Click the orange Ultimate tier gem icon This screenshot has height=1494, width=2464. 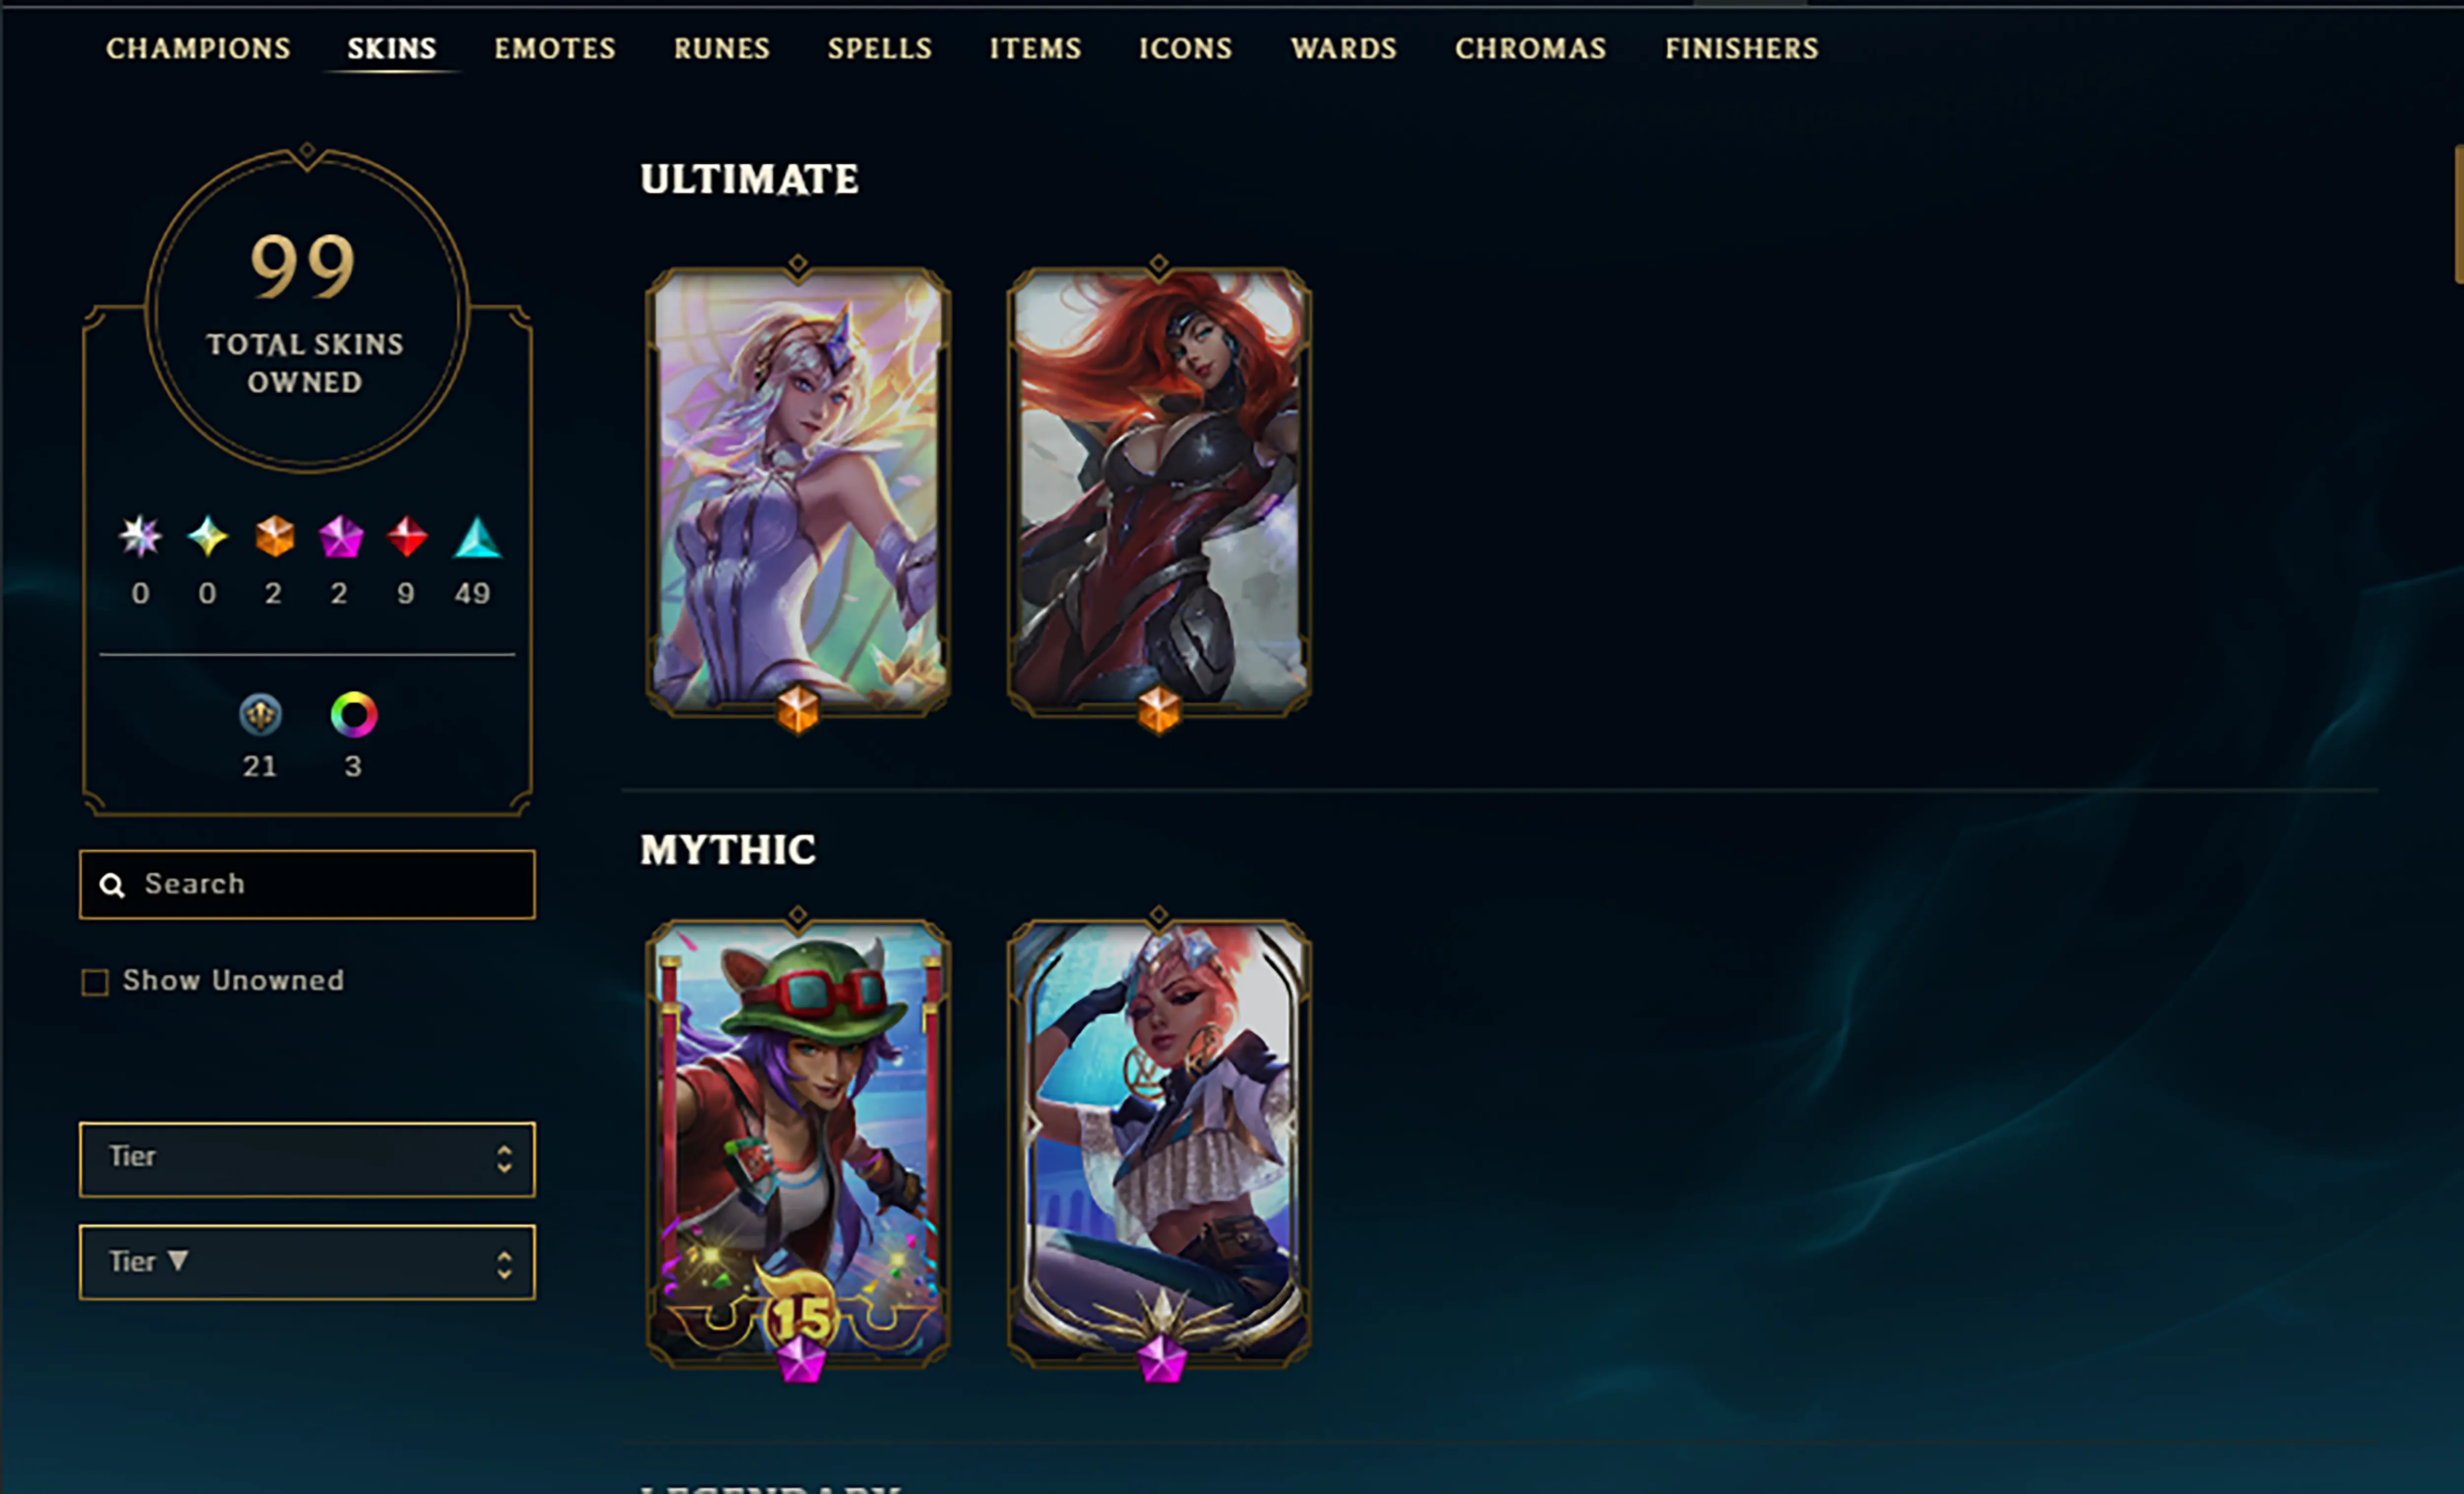(274, 536)
